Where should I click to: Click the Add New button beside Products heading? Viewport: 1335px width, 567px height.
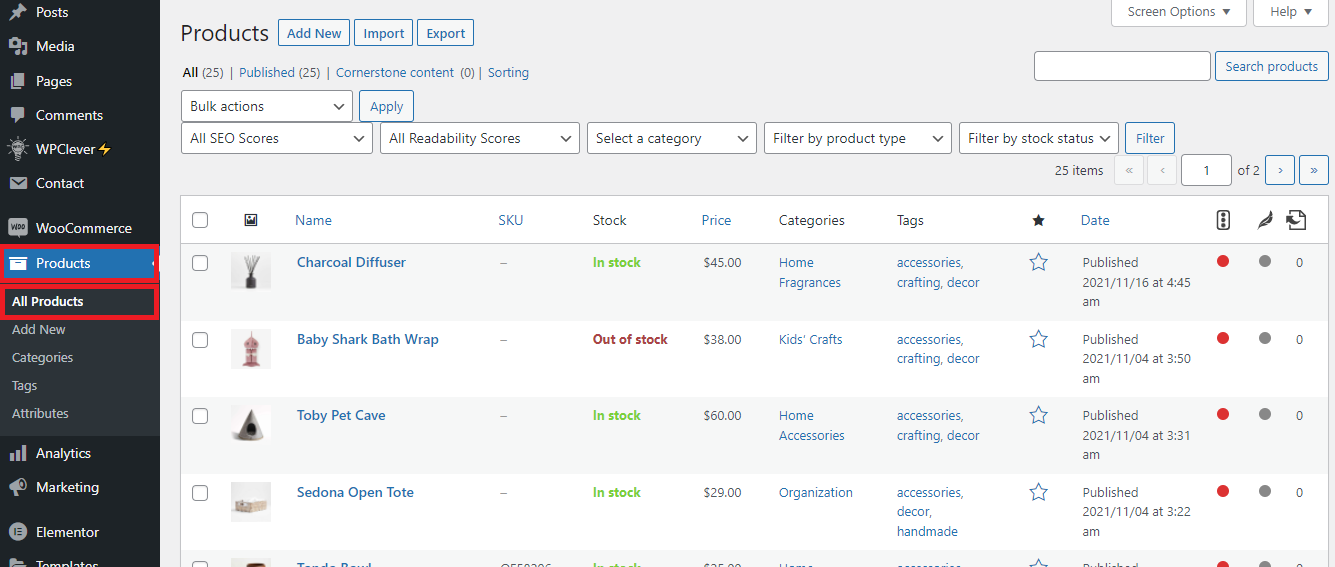click(314, 33)
